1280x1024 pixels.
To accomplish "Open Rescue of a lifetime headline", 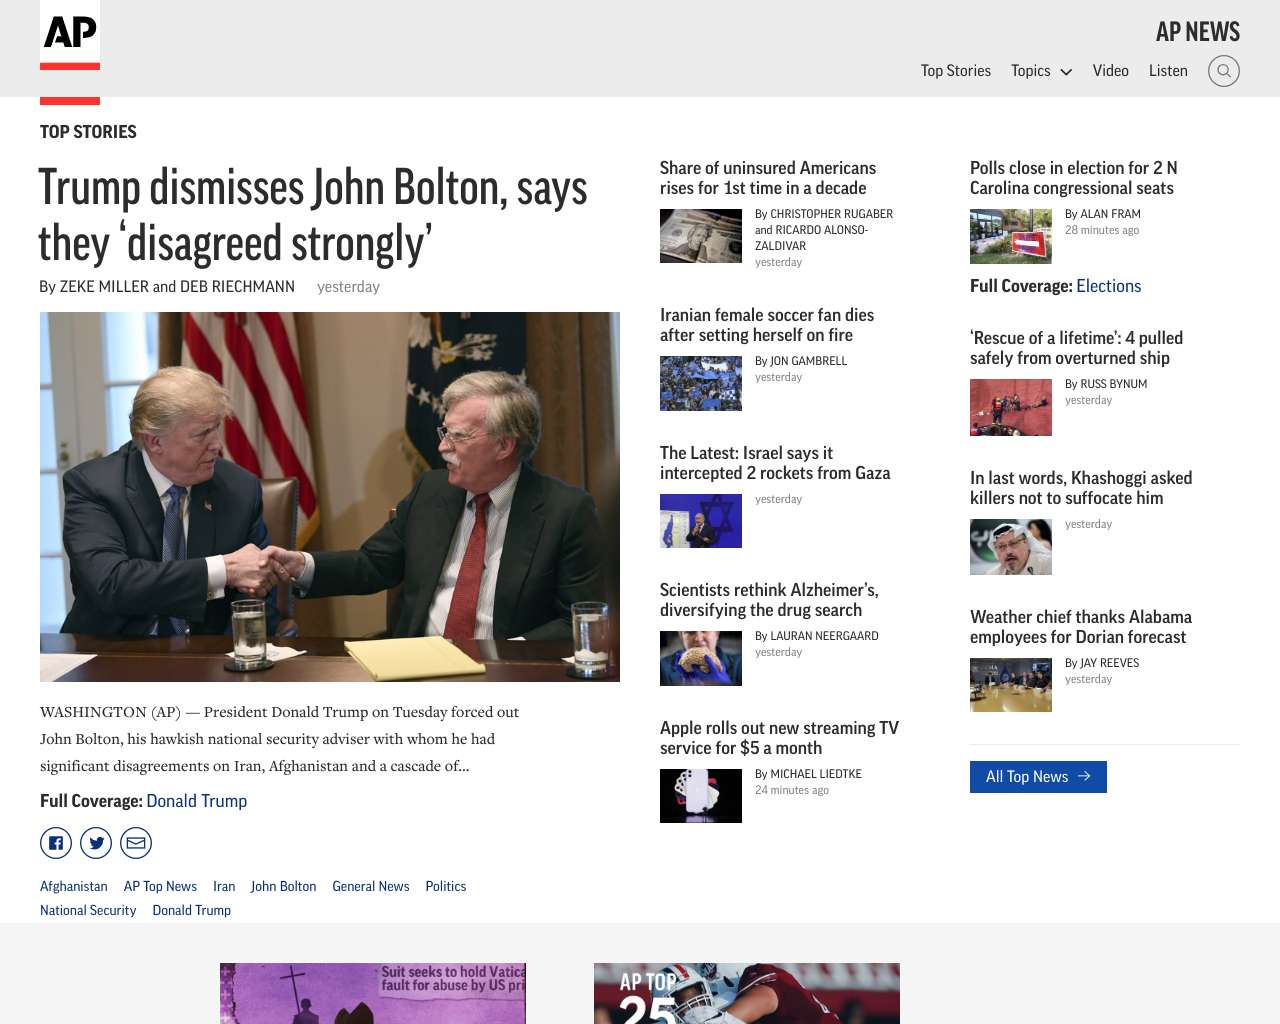I will [1077, 348].
